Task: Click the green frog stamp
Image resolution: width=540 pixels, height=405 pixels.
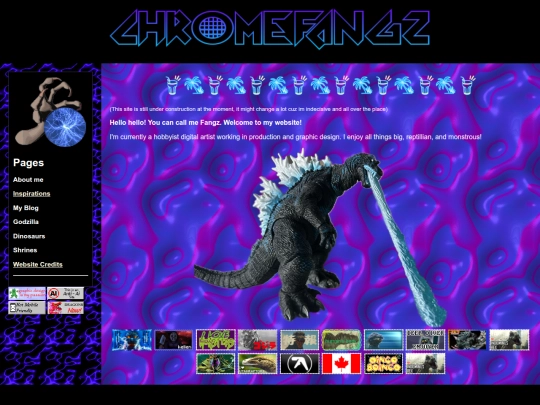Action: [x=216, y=363]
